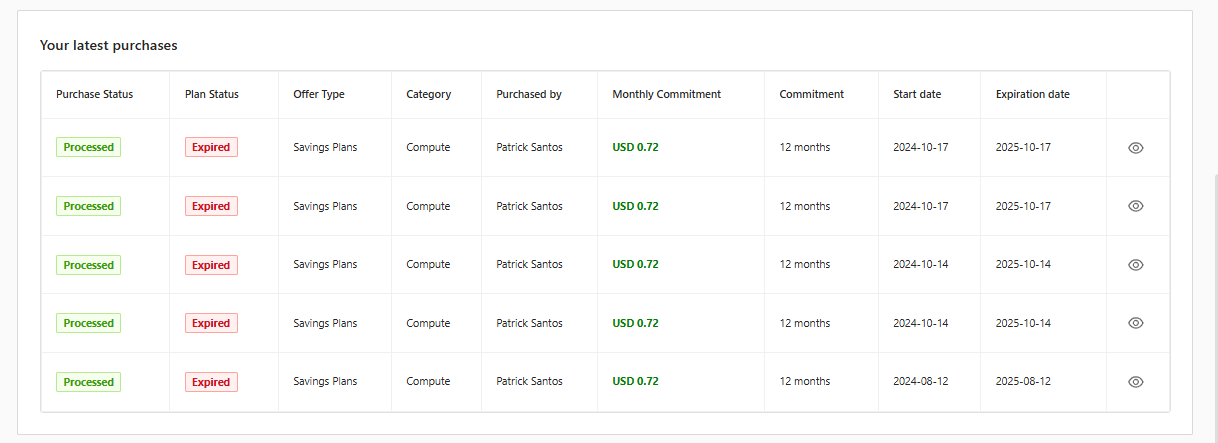Click the 2024-08-12 start date cell

(x=920, y=382)
